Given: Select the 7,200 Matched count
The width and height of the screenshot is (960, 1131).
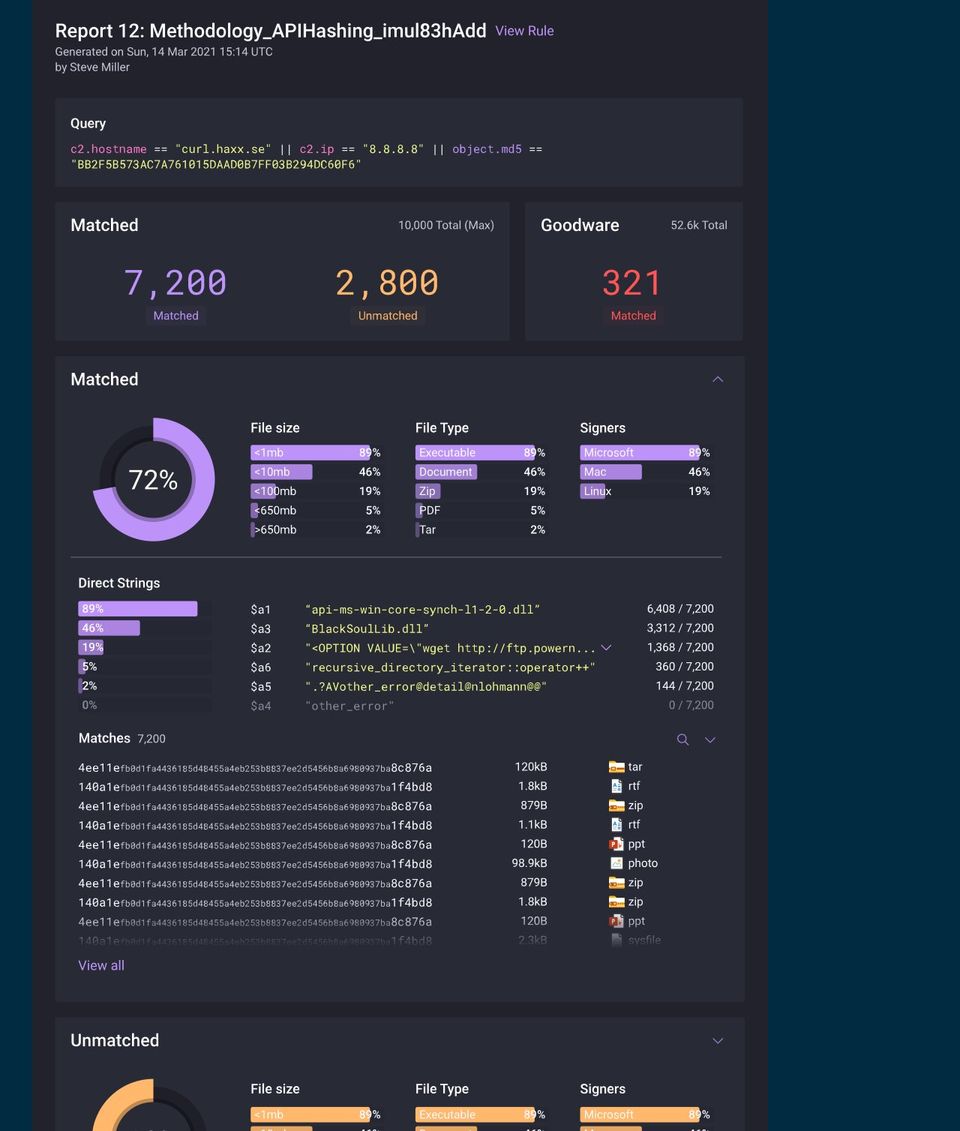Looking at the screenshot, I should click(175, 282).
